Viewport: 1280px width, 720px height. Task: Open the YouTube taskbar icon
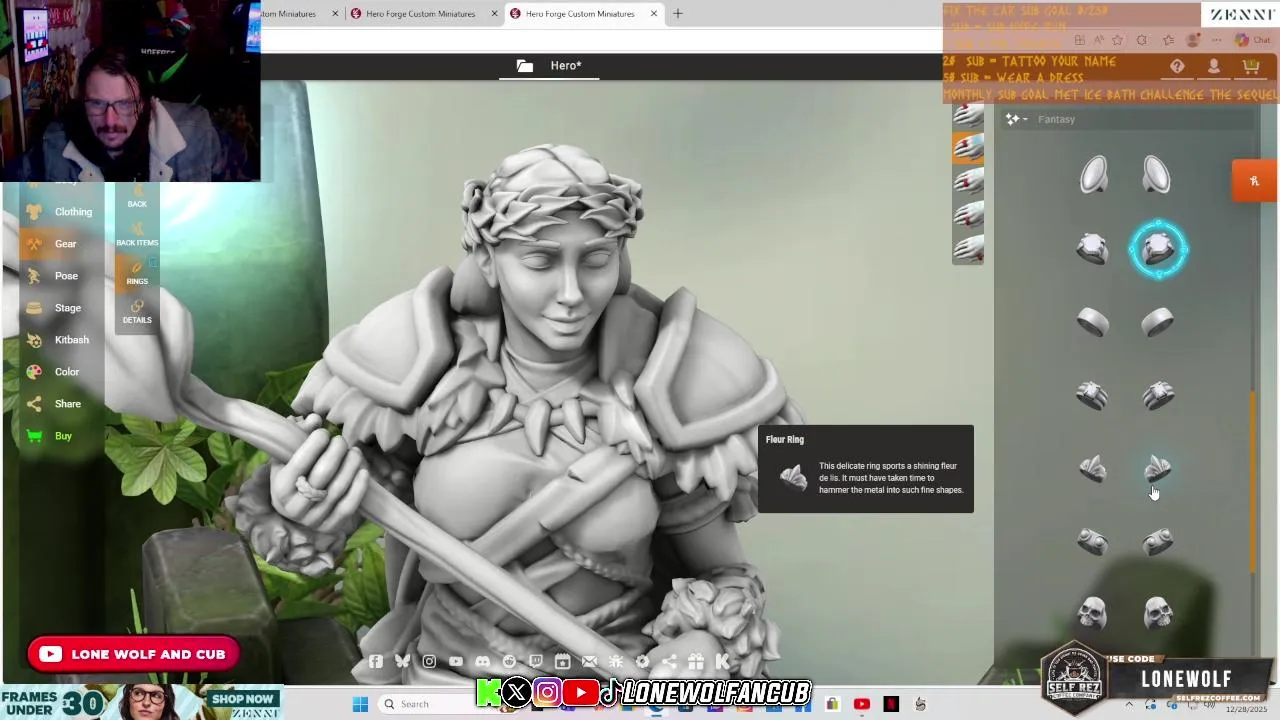coord(861,704)
